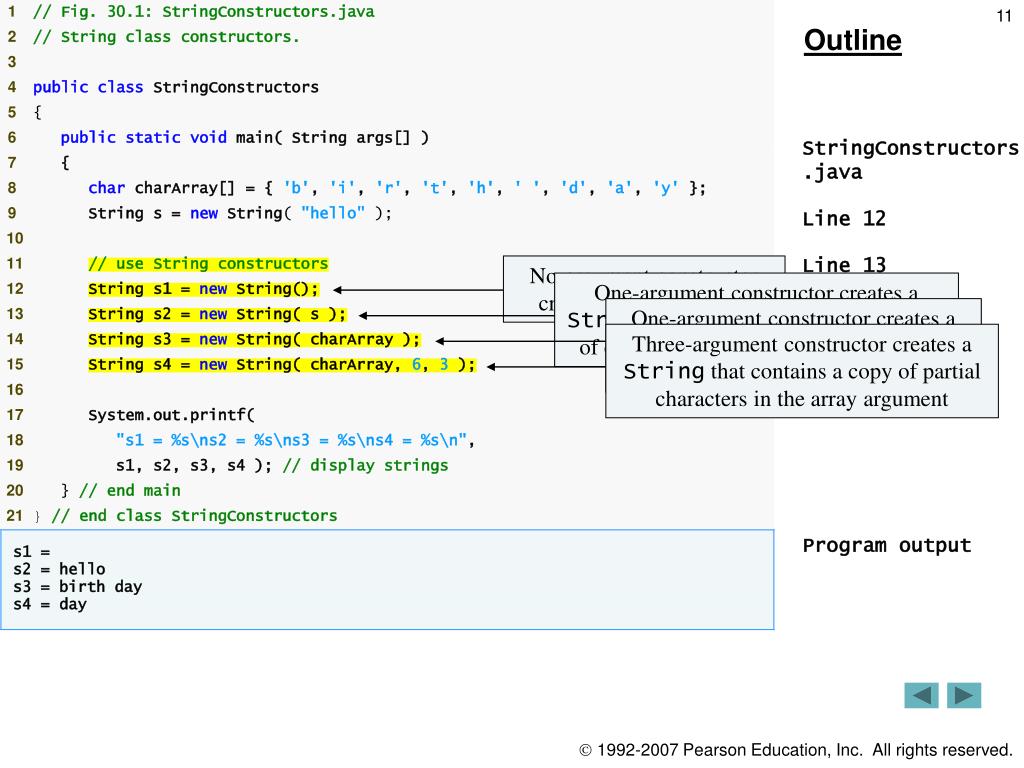This screenshot has height=768, width=1024.
Task: Click the new String("hello") statement
Action: [240, 214]
